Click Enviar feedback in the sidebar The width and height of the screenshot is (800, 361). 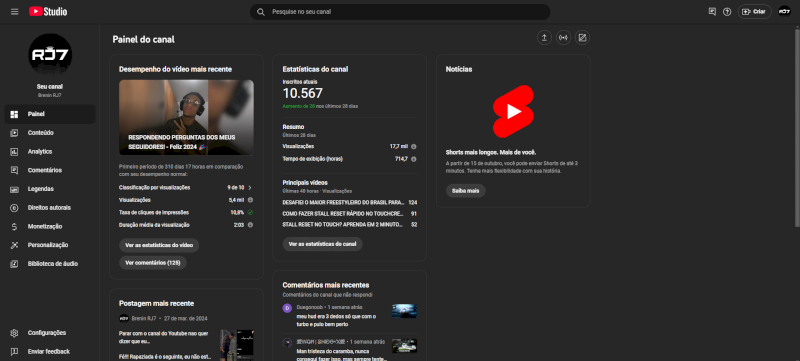pyautogui.click(x=50, y=351)
